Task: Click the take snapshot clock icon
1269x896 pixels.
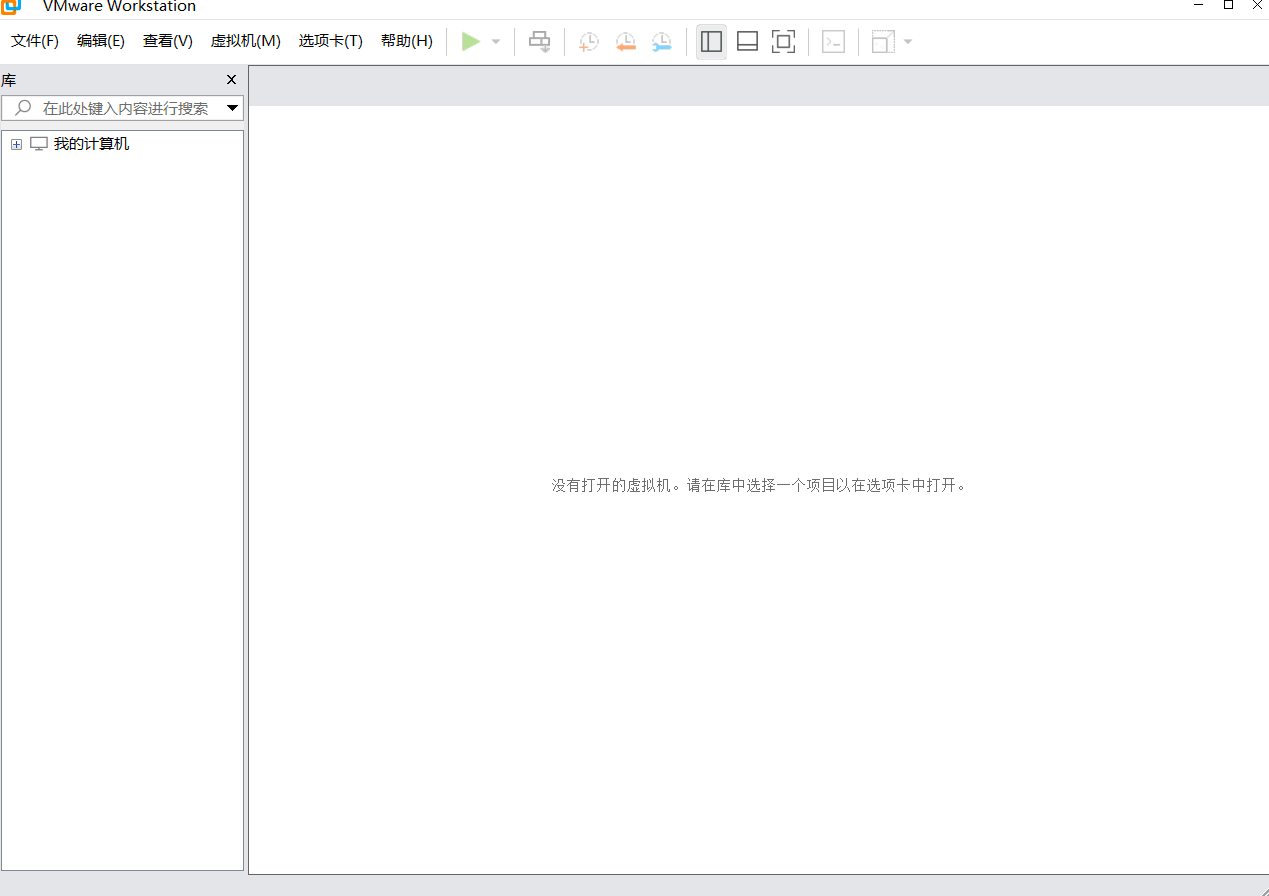Action: 589,42
